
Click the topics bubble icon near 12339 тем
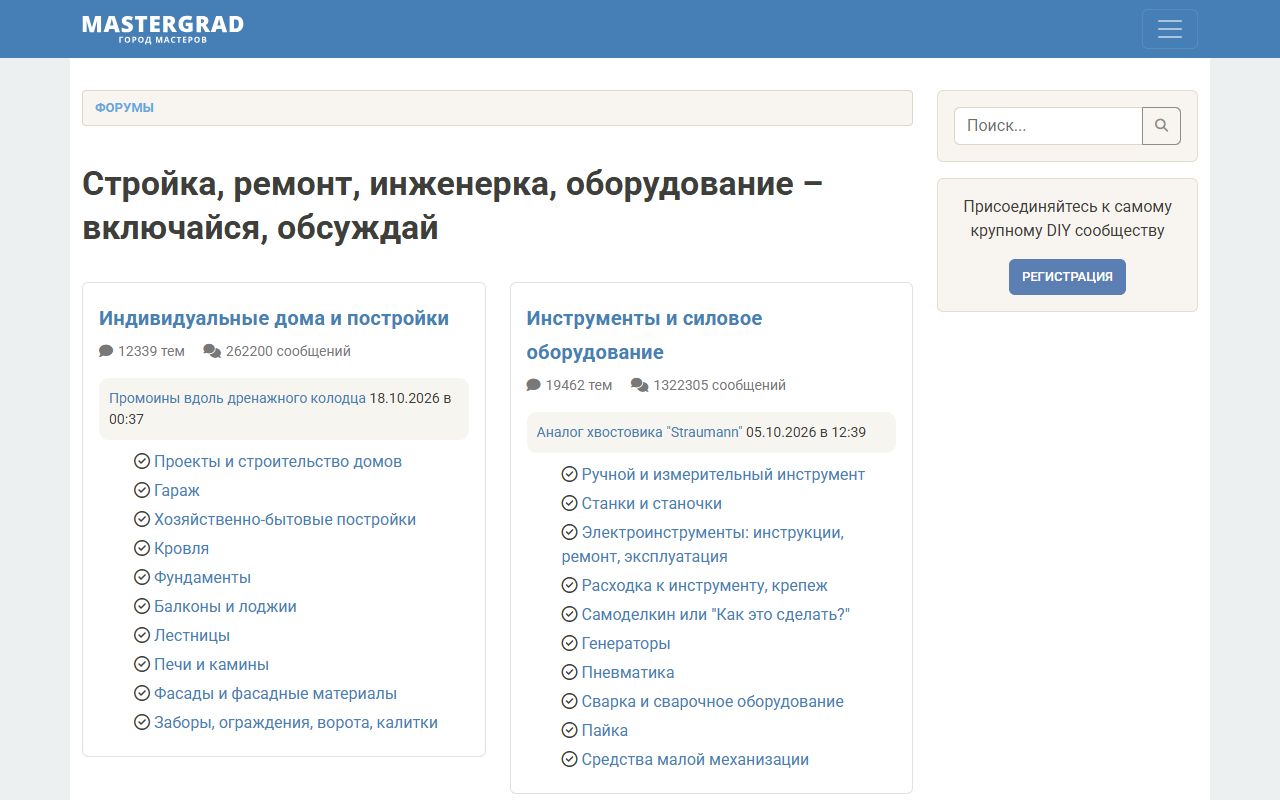106,351
